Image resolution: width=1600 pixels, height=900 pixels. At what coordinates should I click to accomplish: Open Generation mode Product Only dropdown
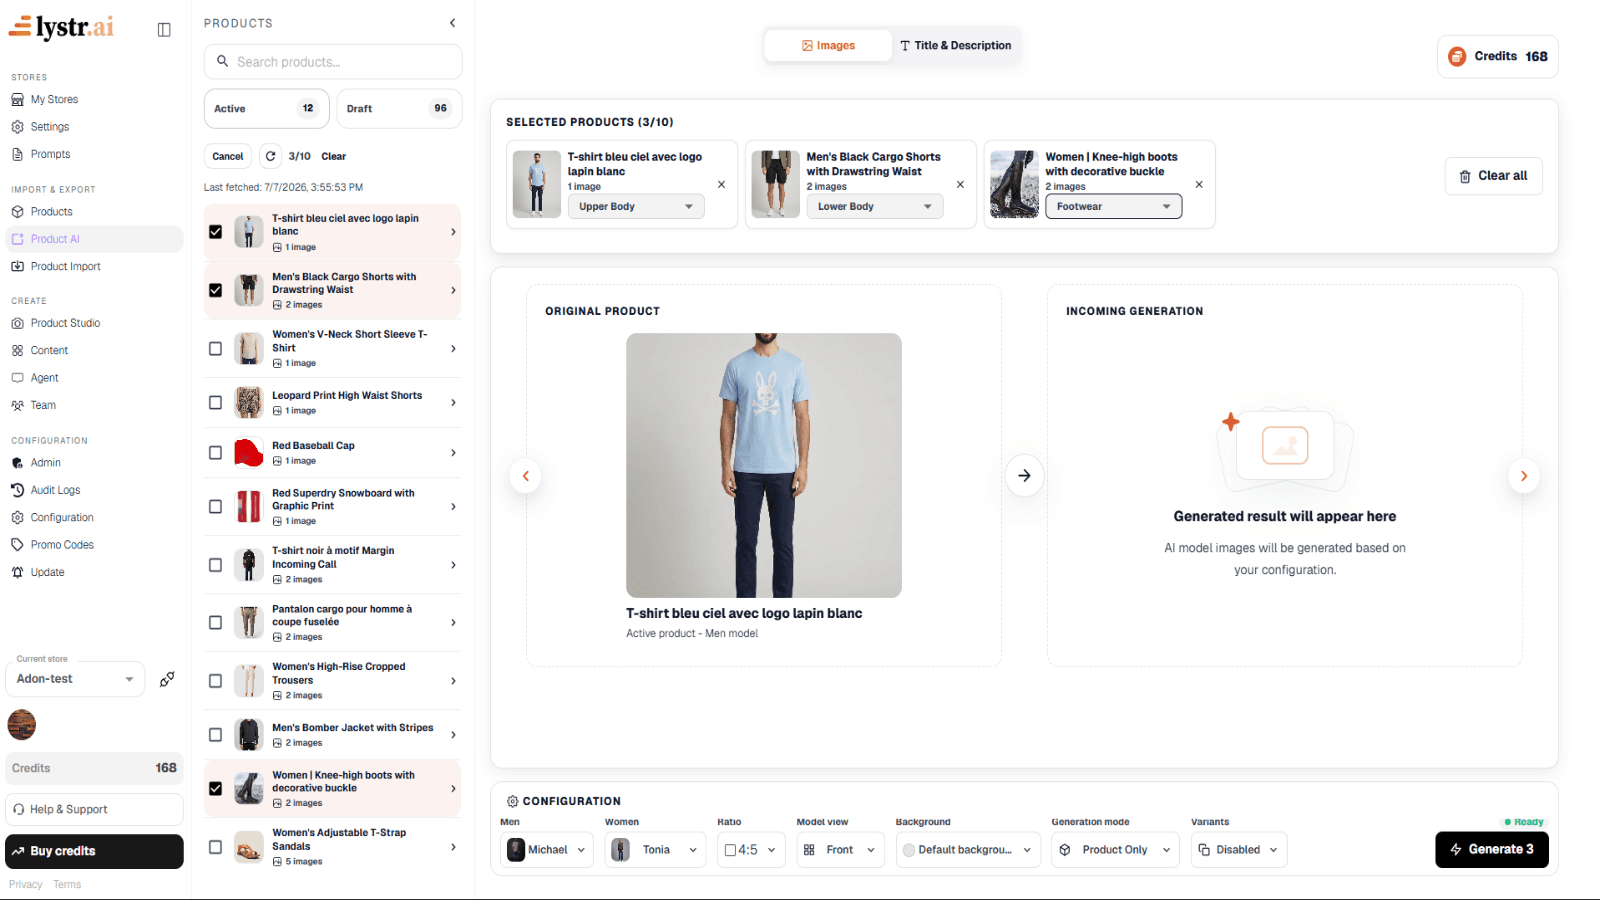[1115, 850]
